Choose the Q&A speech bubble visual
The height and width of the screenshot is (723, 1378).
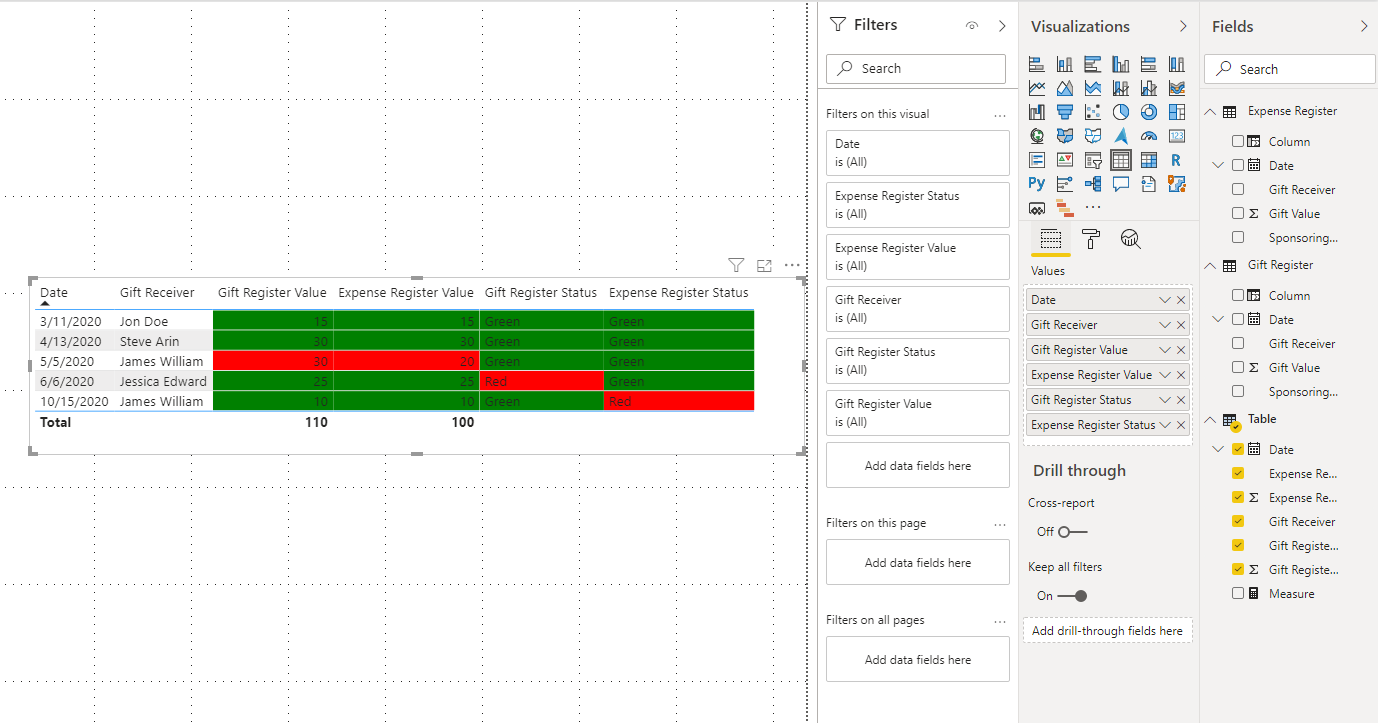[x=1121, y=184]
